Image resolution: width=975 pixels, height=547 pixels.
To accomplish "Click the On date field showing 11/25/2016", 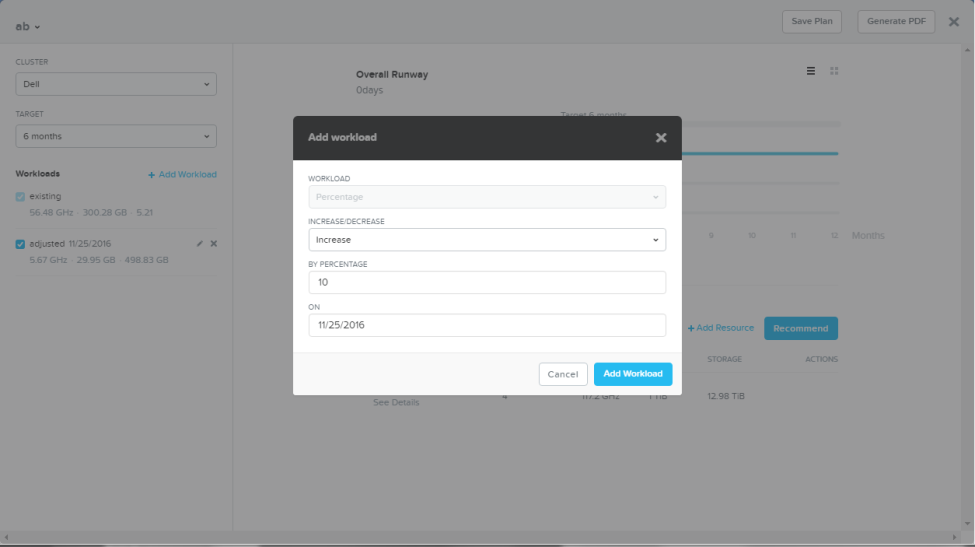I will pos(487,325).
